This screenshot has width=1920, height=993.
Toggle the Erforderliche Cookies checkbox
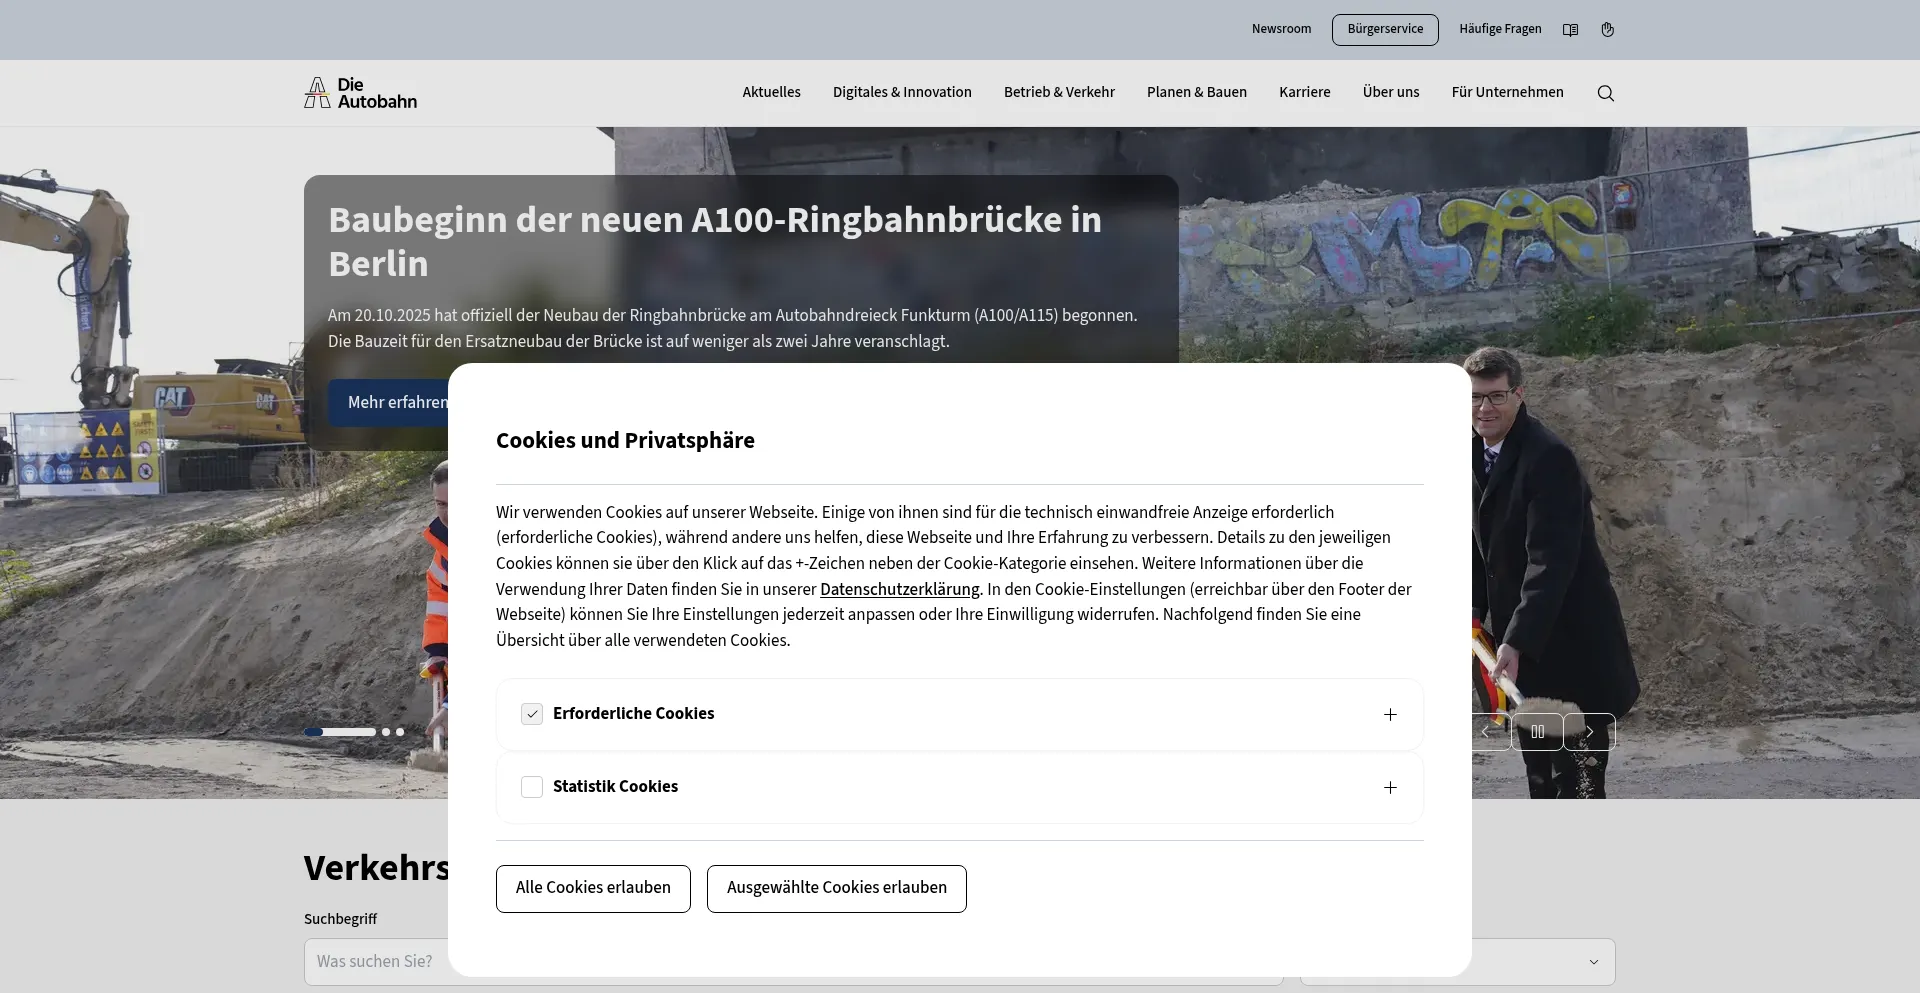click(x=532, y=714)
